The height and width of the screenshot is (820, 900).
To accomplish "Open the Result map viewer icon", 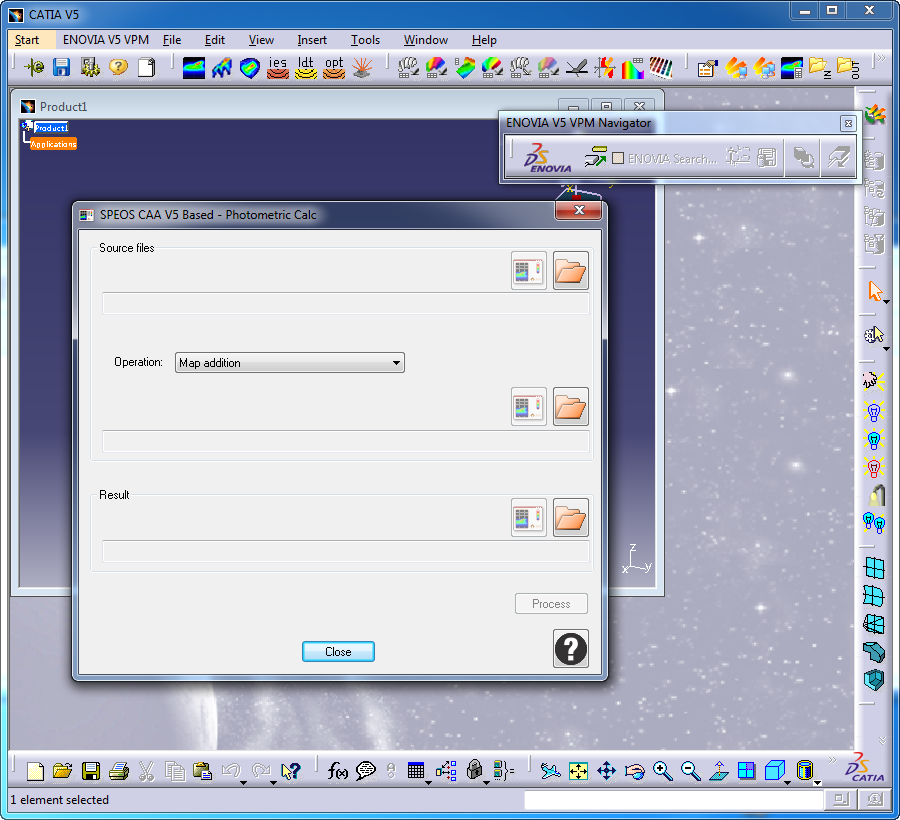I will tap(529, 518).
